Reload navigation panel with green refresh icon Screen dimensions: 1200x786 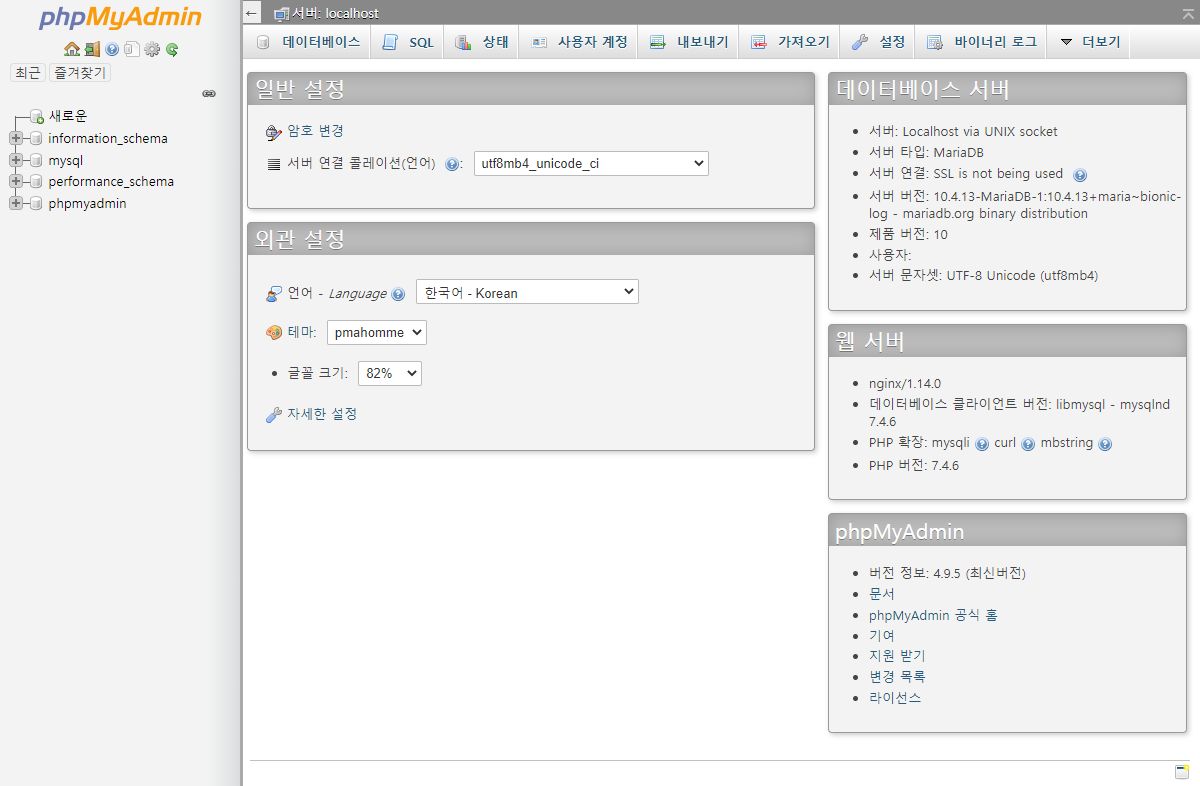pos(172,49)
